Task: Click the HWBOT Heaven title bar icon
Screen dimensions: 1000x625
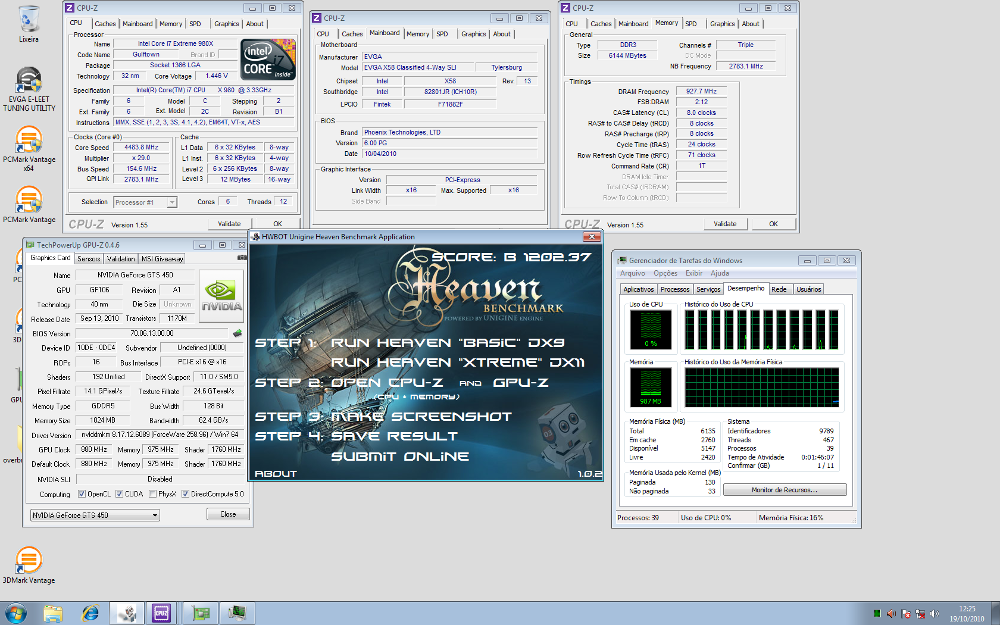Action: pos(255,237)
